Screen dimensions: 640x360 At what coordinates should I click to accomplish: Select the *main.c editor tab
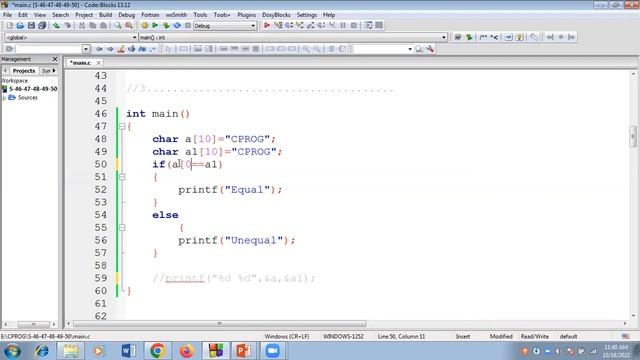point(80,63)
